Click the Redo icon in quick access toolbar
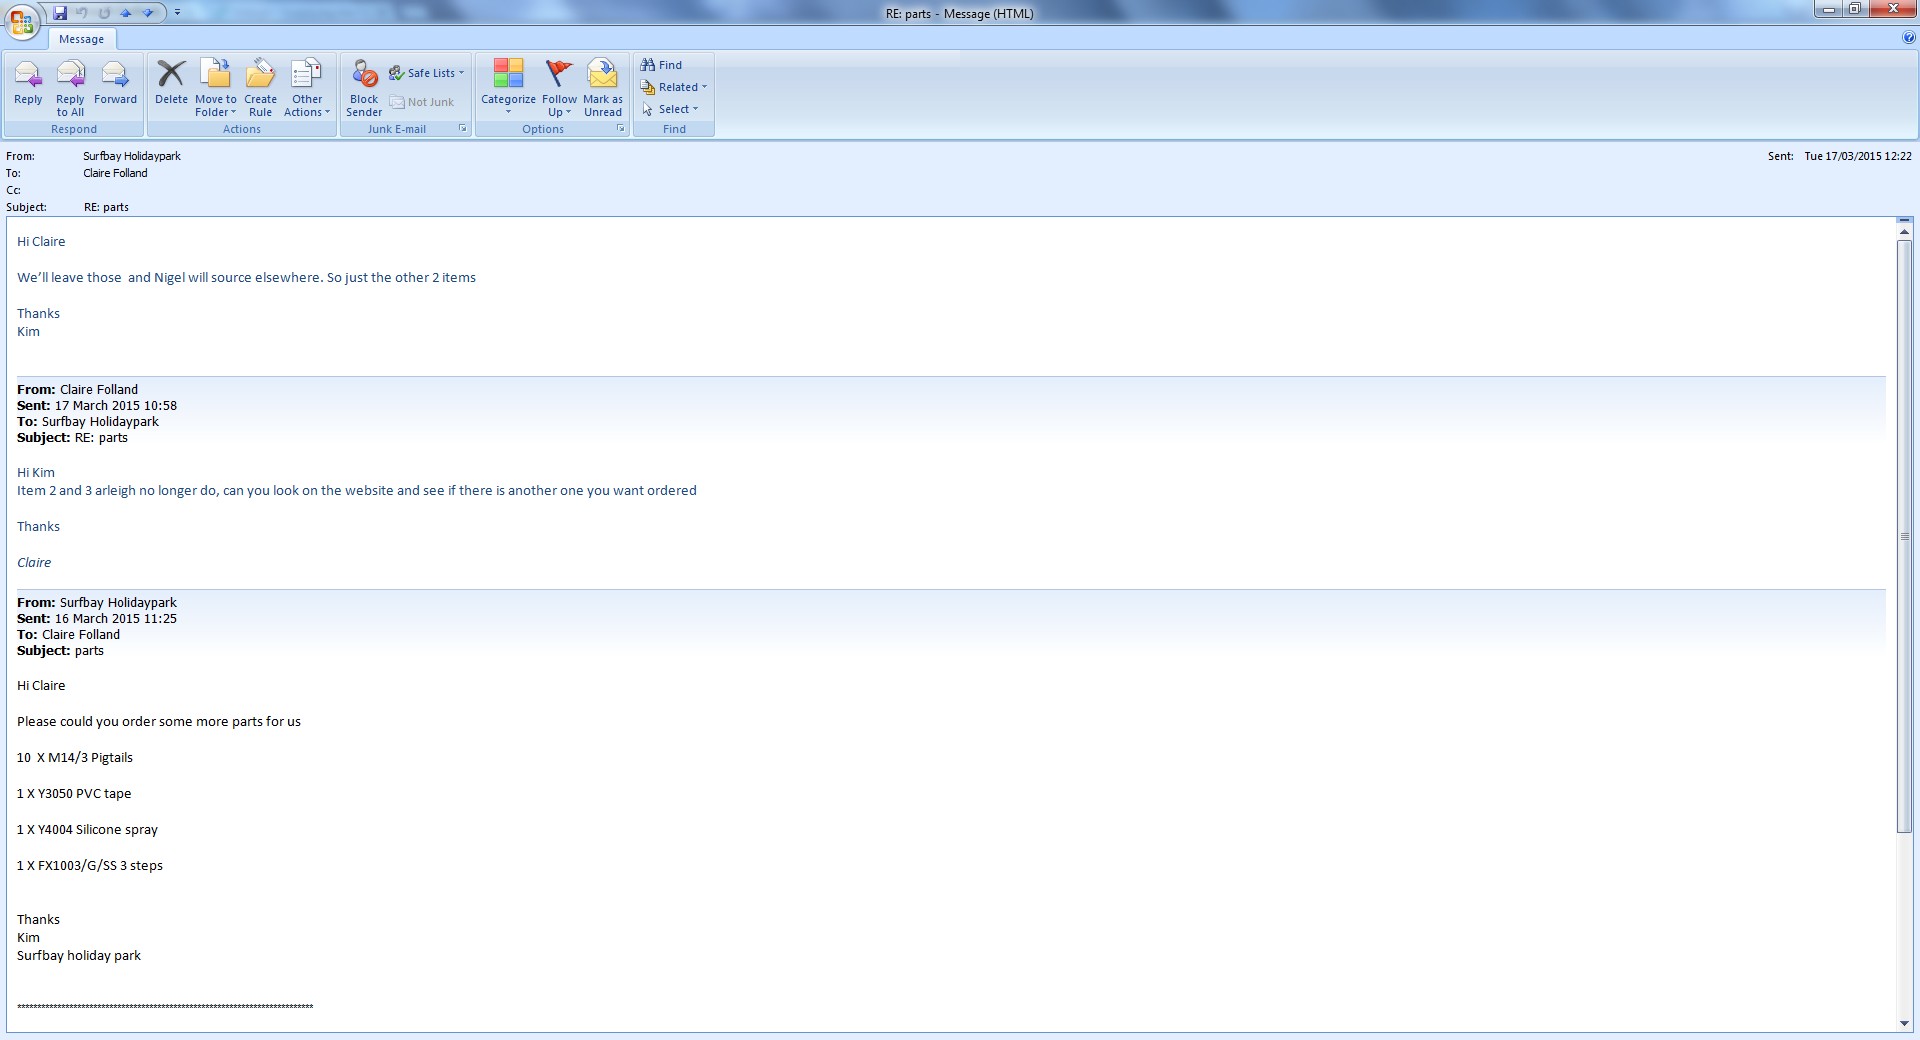 click(x=104, y=13)
